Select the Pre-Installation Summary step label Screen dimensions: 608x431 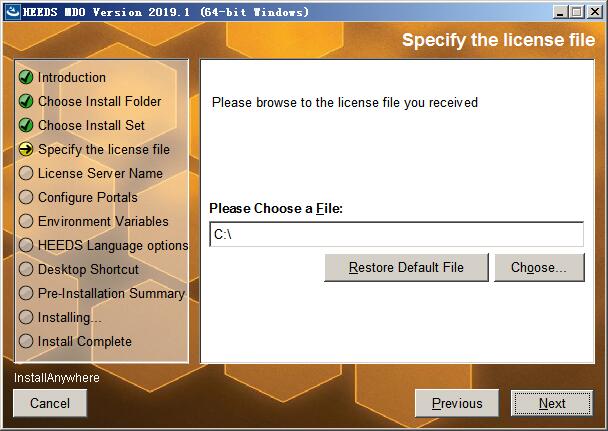click(111, 293)
